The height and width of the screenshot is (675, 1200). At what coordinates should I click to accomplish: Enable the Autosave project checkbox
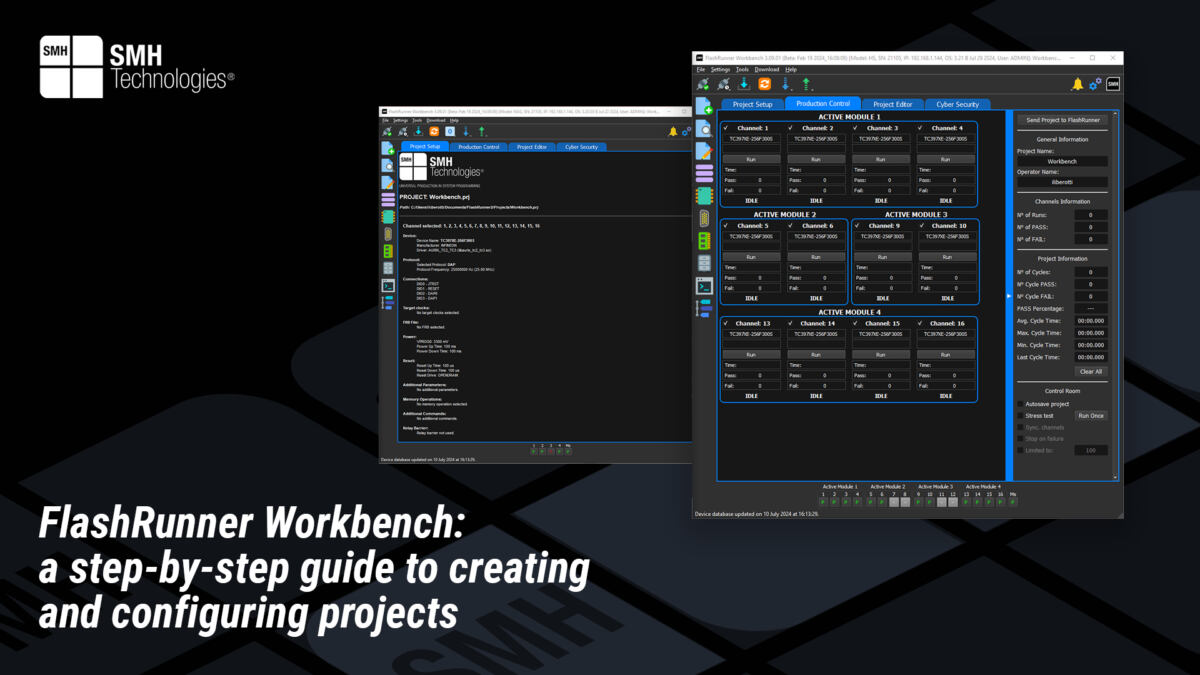pos(1022,403)
